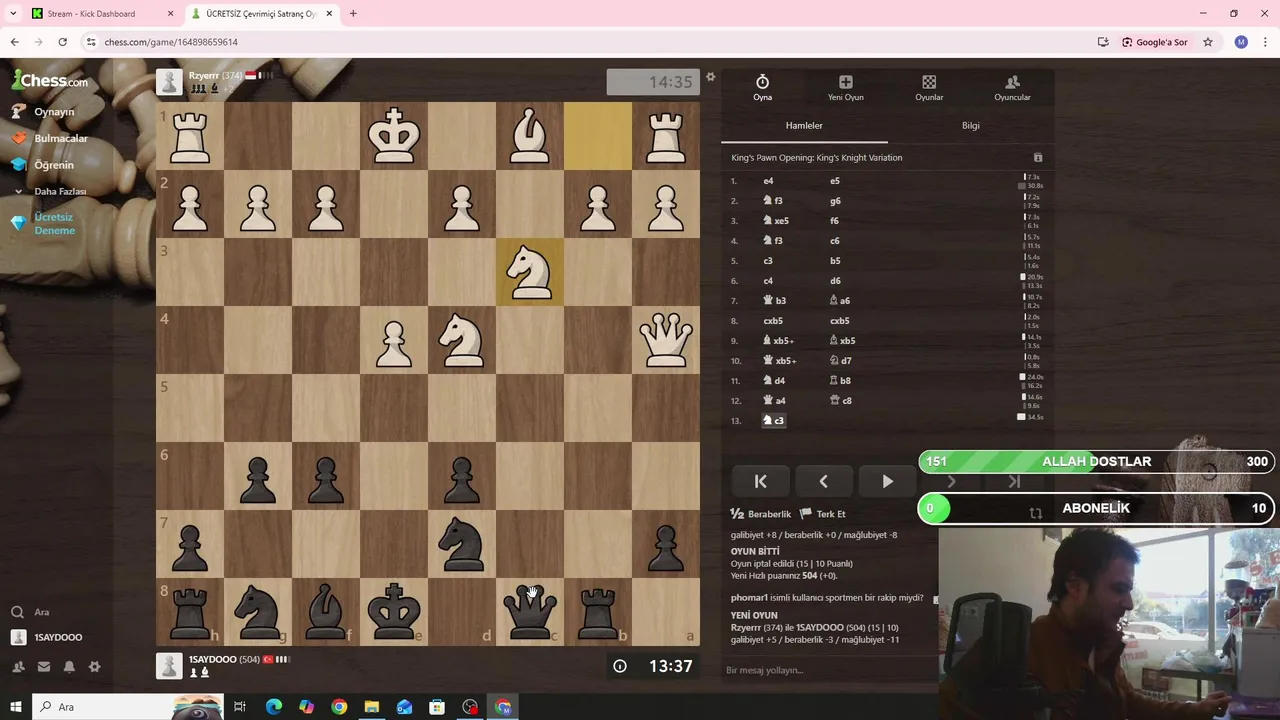
Task: Open the Chrome profile avatar
Action: pyautogui.click(x=1241, y=42)
